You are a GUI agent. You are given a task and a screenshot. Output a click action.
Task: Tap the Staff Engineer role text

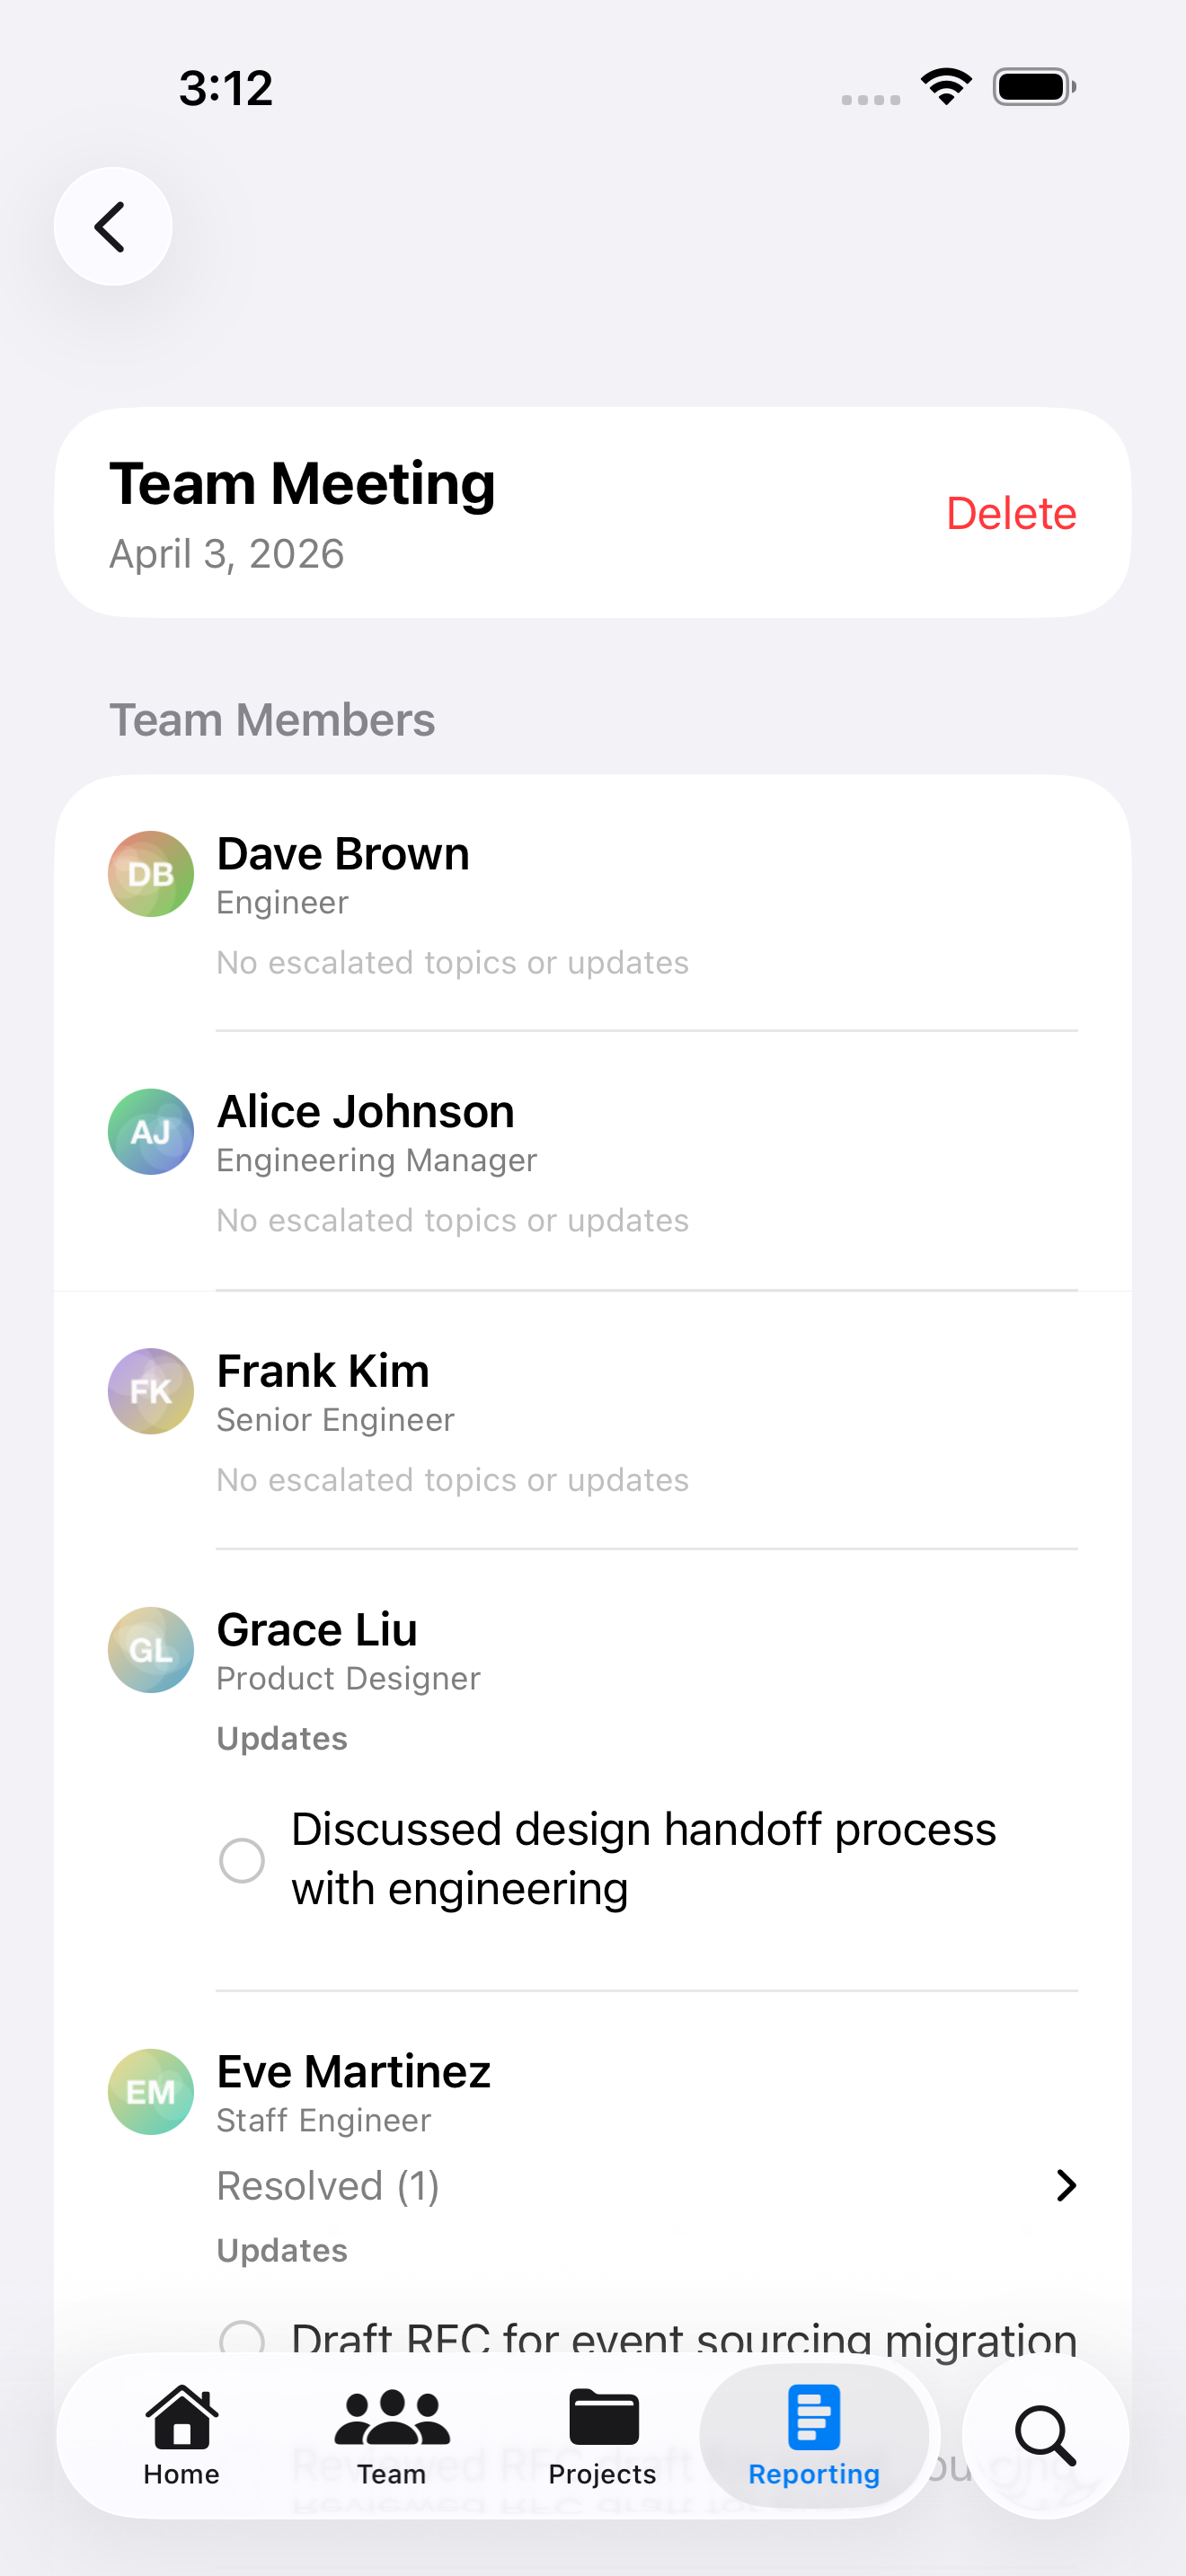(x=324, y=2120)
